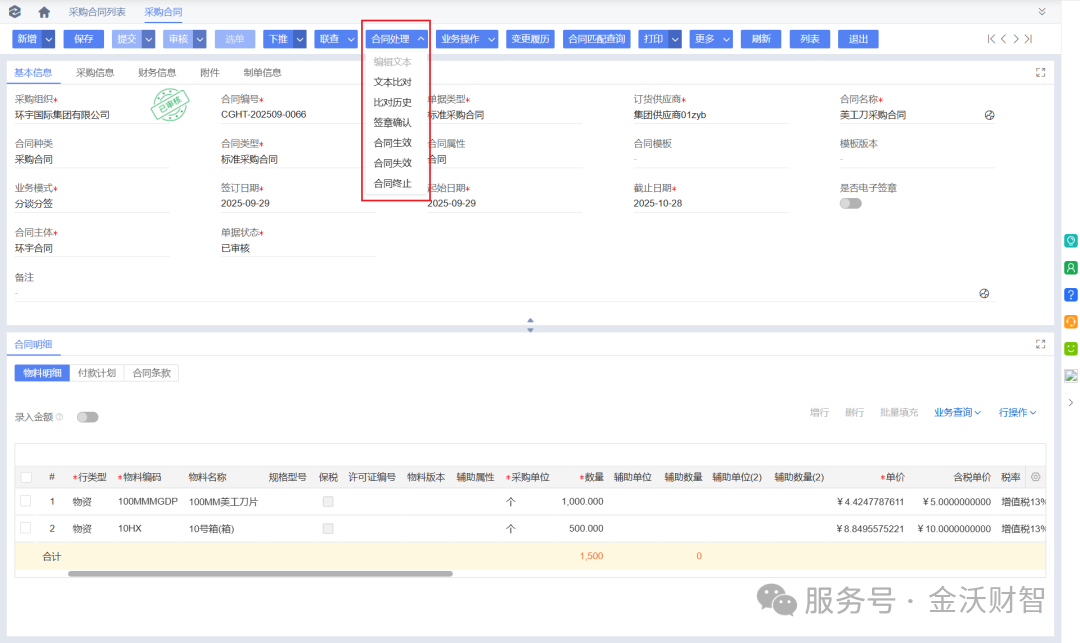This screenshot has height=643, width=1080.
Task: Maximize the 合同明细 panel
Action: (1040, 344)
